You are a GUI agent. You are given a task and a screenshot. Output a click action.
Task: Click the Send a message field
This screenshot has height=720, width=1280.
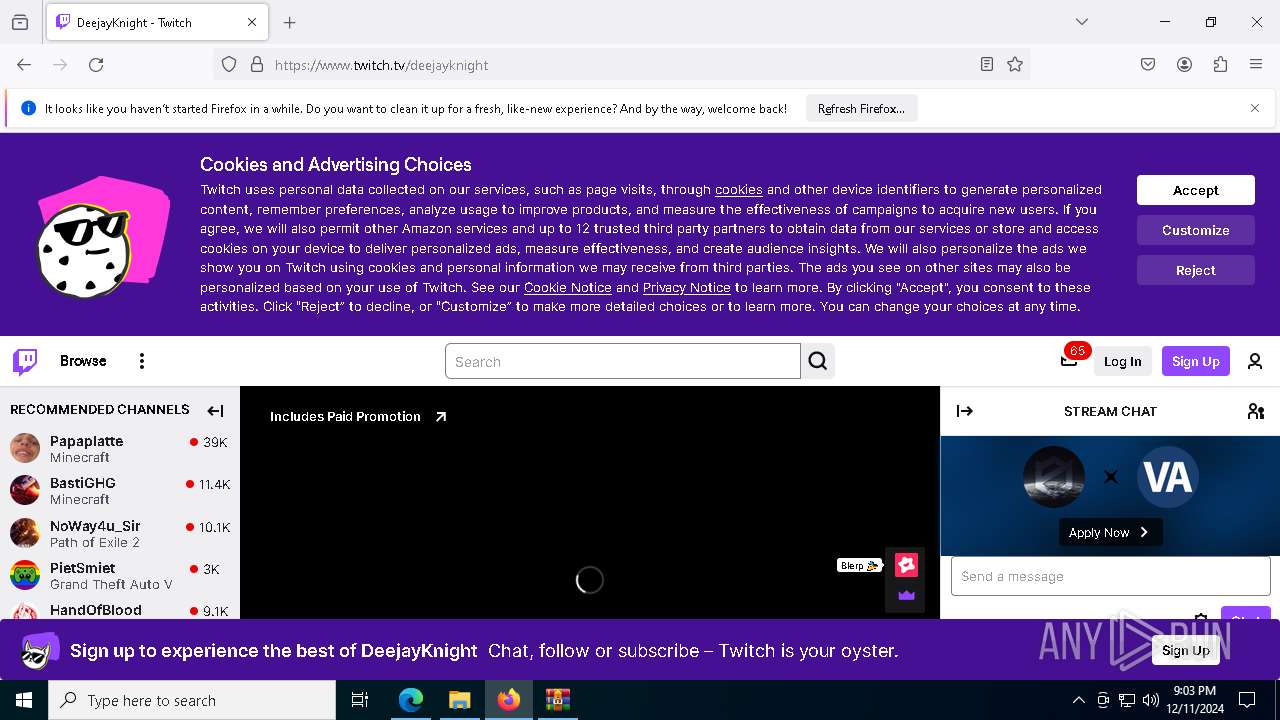[1110, 576]
